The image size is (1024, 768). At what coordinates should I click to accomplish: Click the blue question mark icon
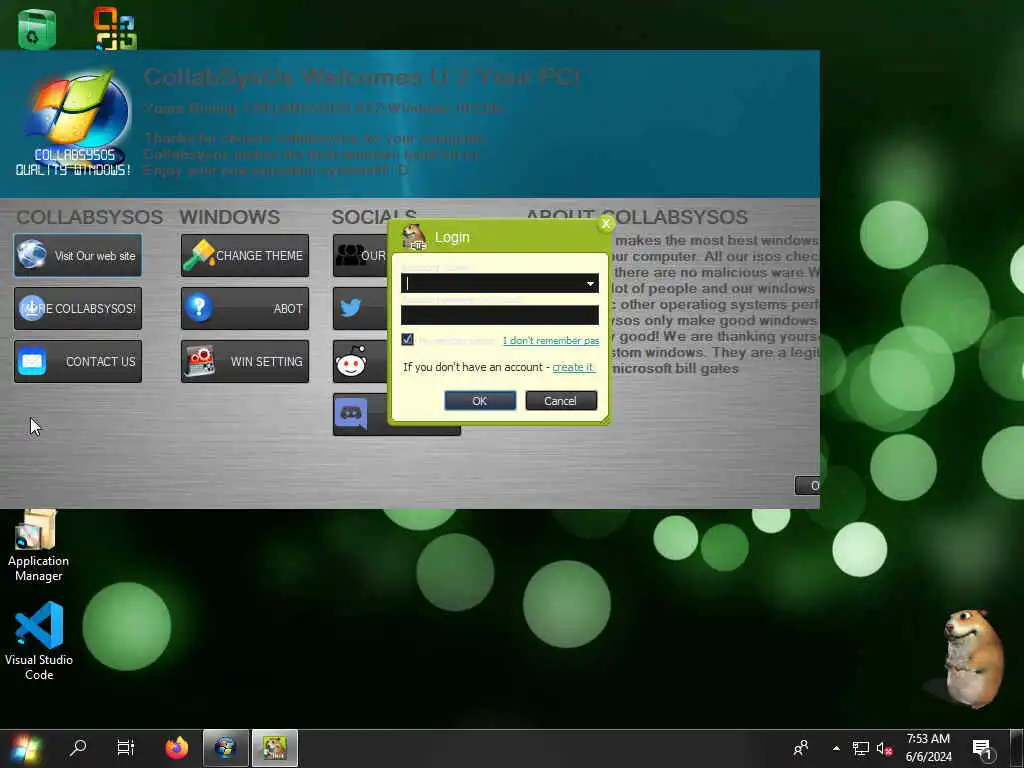pos(199,307)
